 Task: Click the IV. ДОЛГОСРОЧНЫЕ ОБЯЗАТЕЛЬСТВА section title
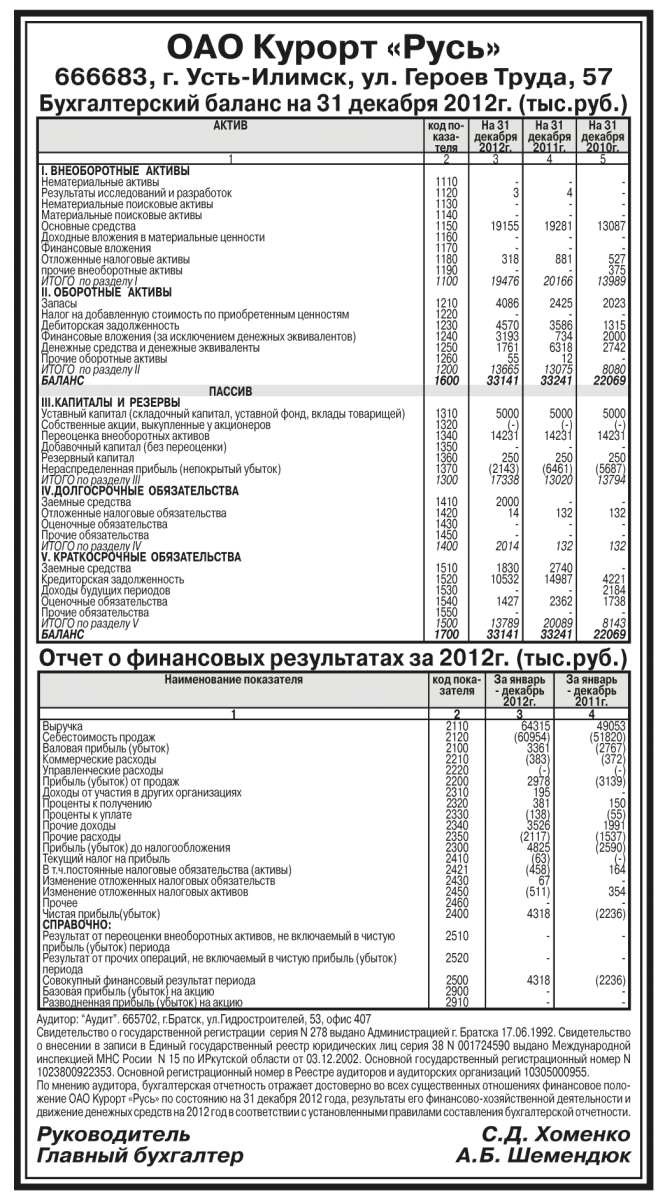point(138,491)
